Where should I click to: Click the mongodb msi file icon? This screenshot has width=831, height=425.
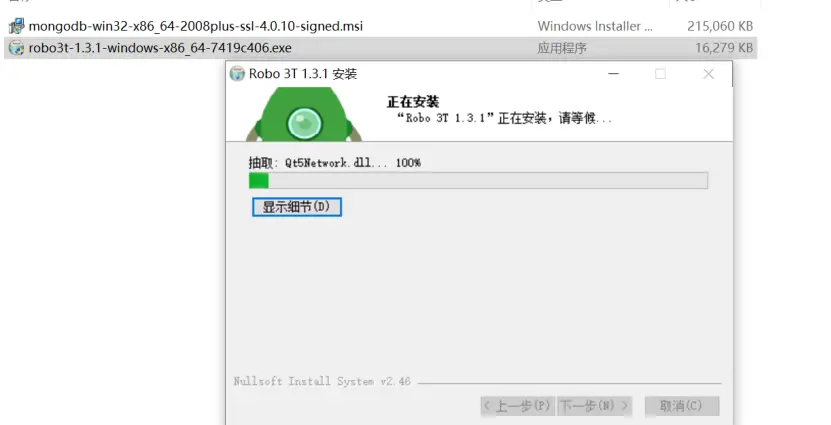click(16, 26)
